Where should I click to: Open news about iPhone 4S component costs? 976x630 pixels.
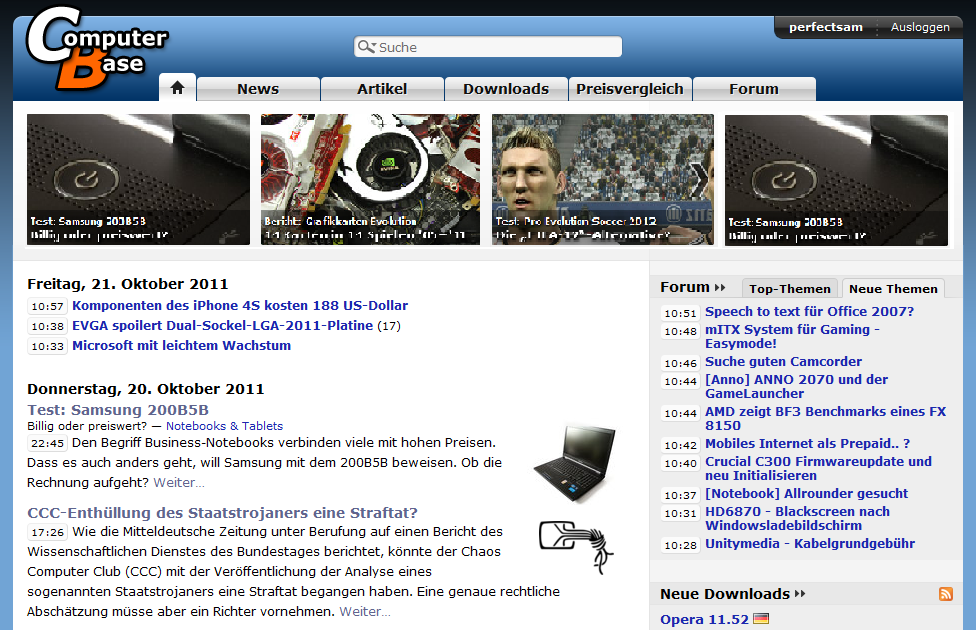click(x=240, y=306)
